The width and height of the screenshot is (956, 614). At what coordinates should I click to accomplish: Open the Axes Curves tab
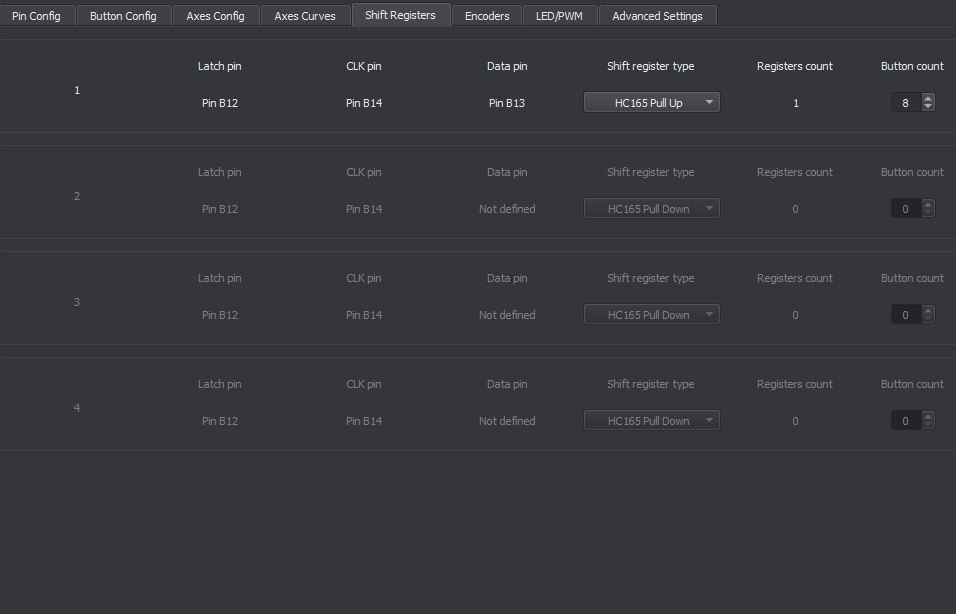point(305,16)
